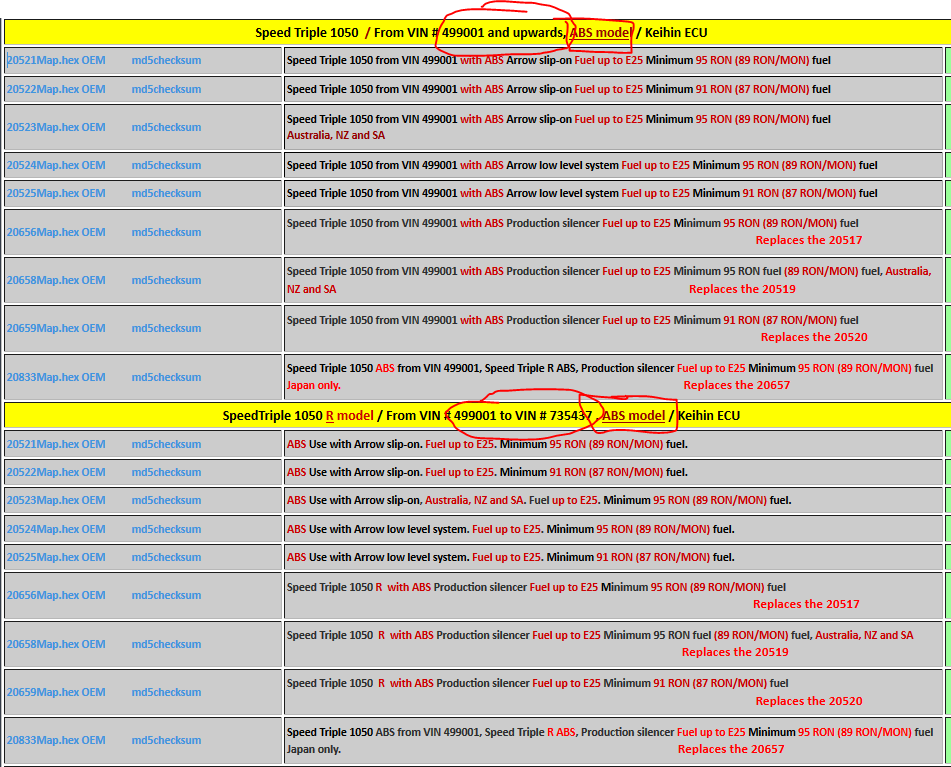The image size is (951, 767).
Task: Click 'Replaces the 20517' in R model section
Action: tap(806, 604)
